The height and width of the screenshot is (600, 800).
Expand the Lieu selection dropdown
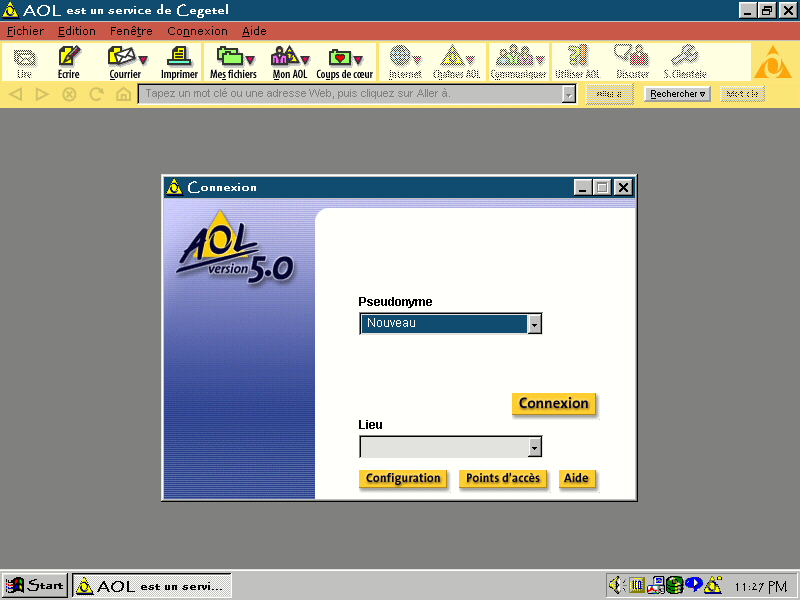(x=535, y=446)
